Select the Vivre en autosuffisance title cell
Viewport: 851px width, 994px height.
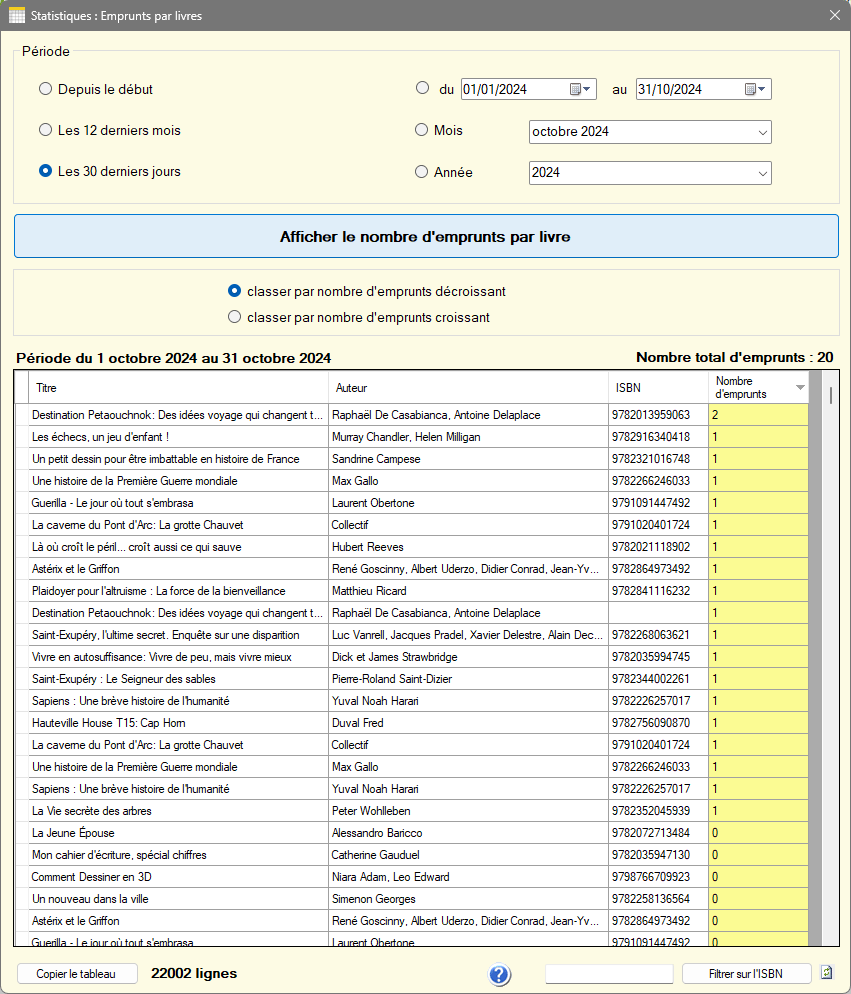pos(178,657)
